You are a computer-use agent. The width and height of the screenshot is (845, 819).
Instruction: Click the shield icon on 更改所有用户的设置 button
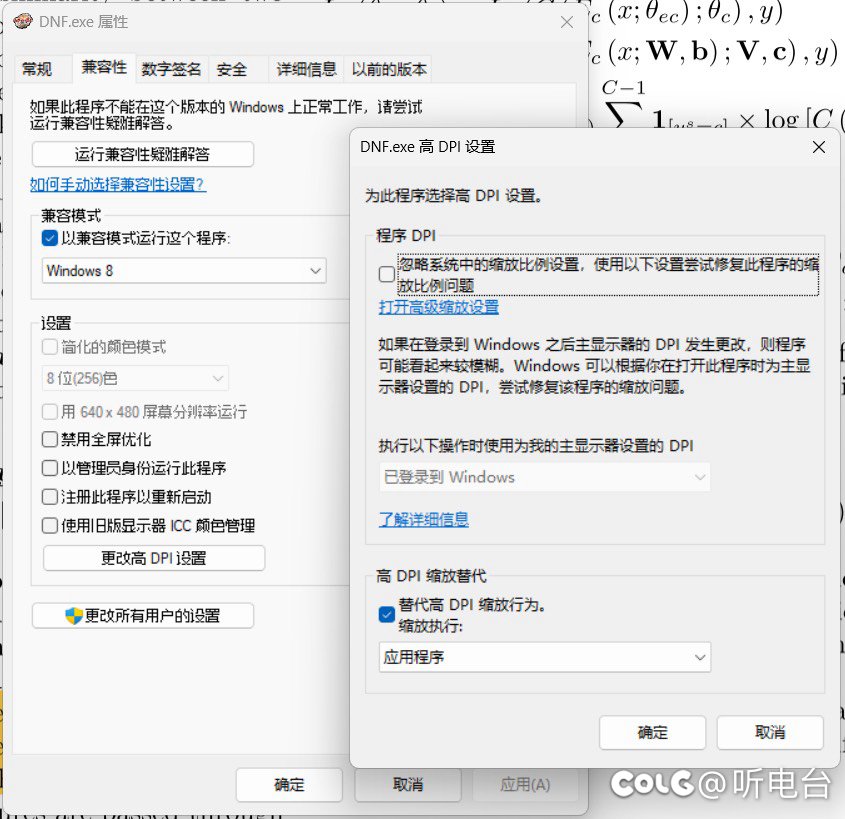point(73,615)
